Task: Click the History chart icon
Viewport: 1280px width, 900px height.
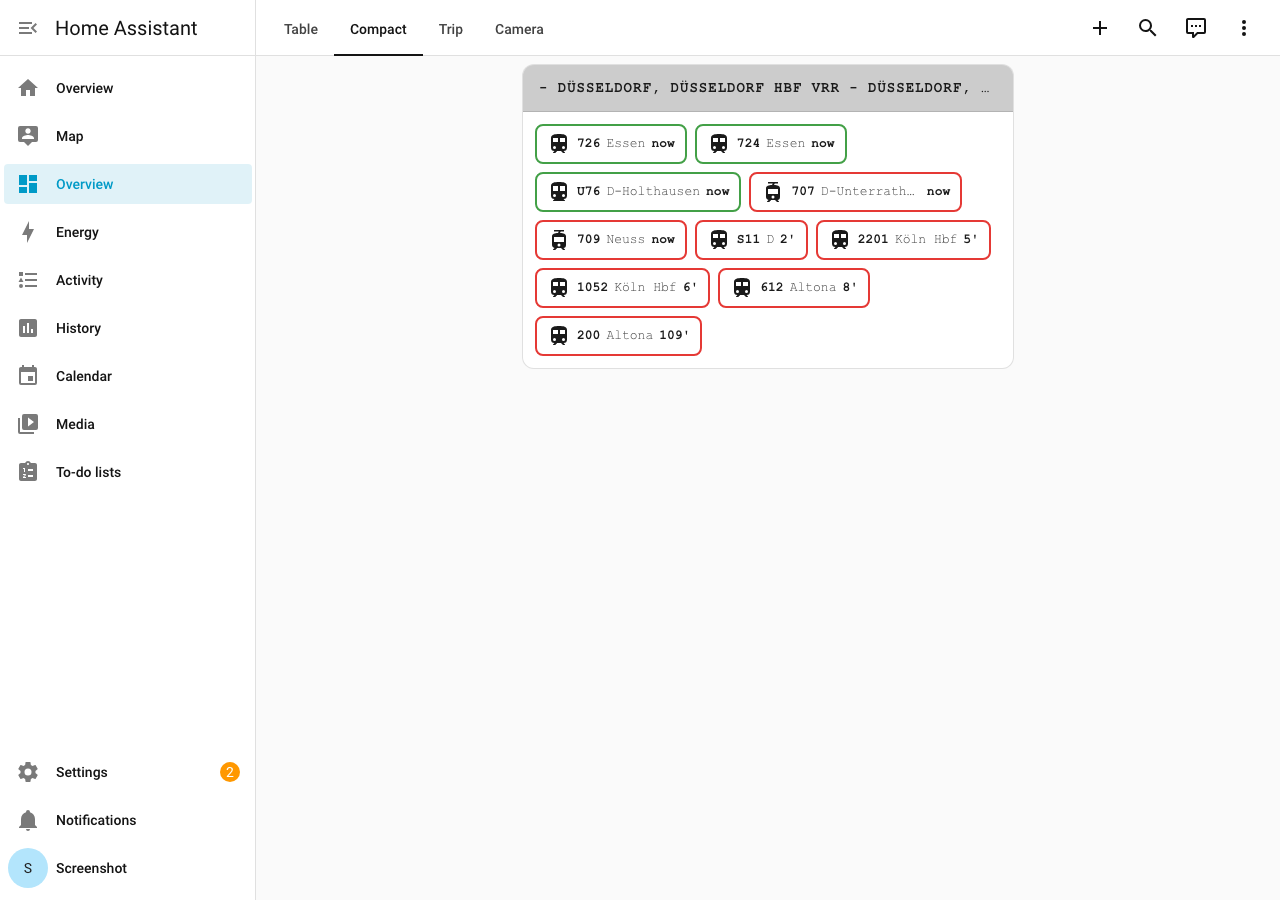Action: (28, 328)
